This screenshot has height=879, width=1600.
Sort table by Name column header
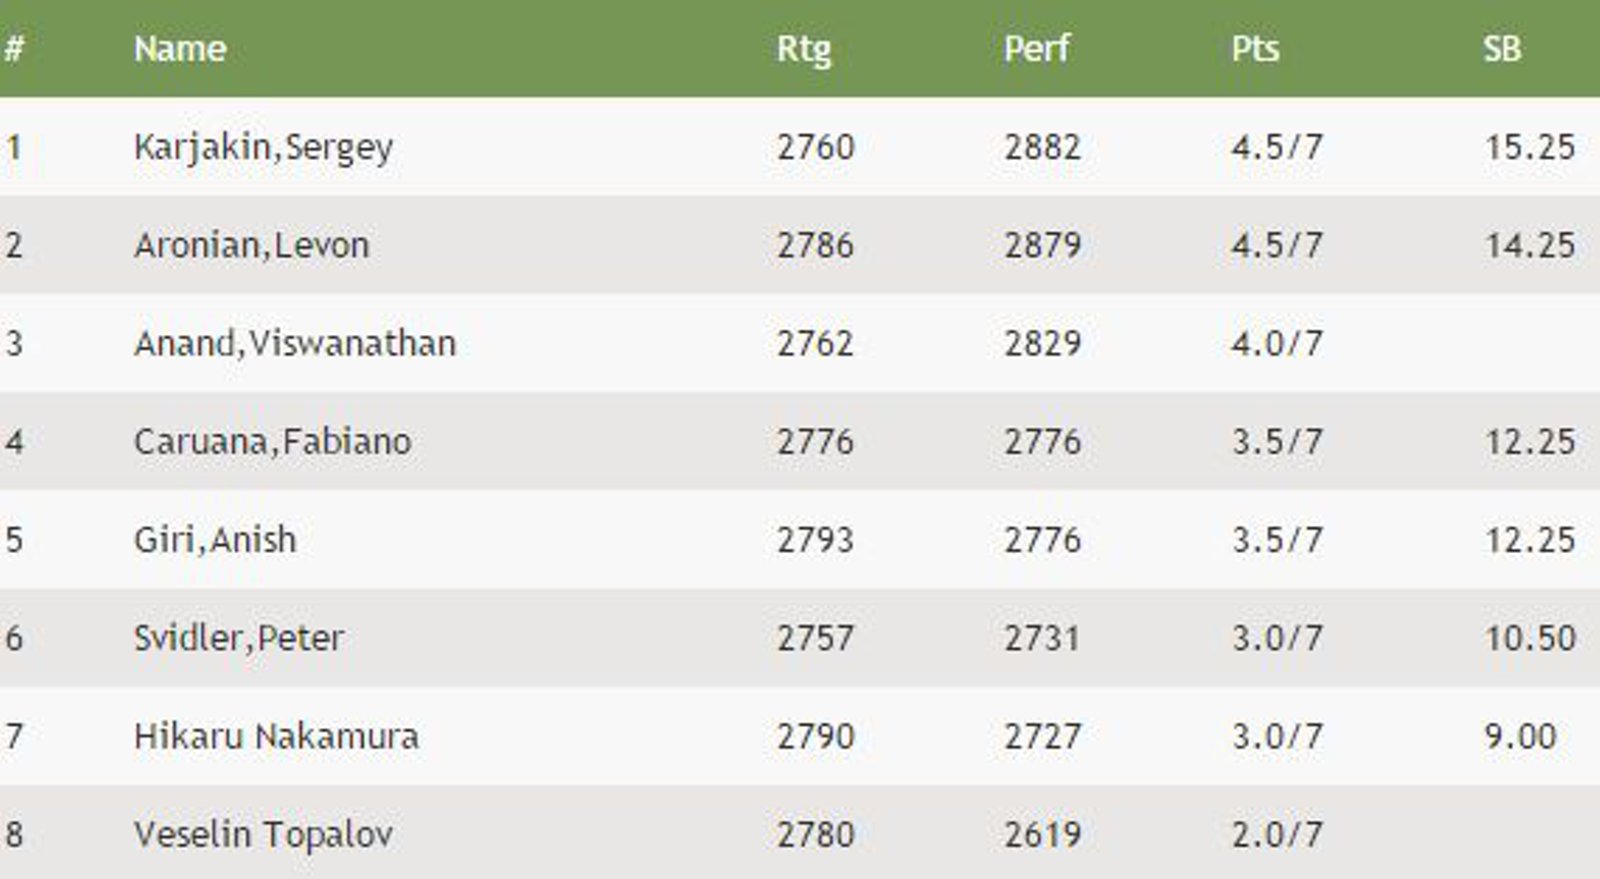(x=180, y=48)
